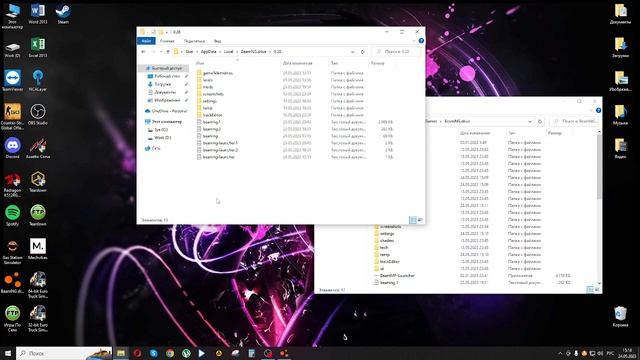The height and width of the screenshot is (360, 640).
Task: Open 64-bit Euro Truck Simulator shortcut
Action: click(38, 285)
